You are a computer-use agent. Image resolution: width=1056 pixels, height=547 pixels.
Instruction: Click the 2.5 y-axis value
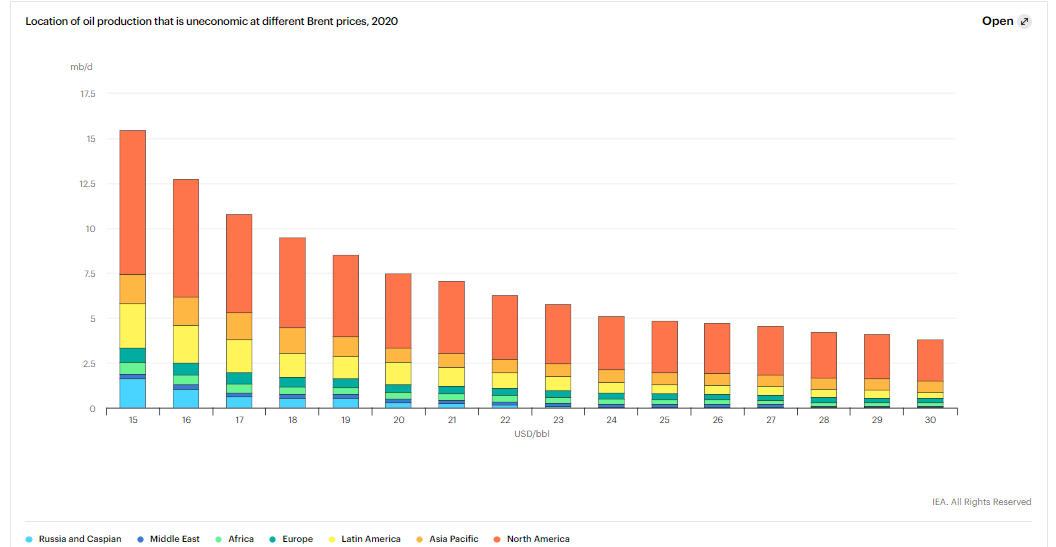pos(91,364)
